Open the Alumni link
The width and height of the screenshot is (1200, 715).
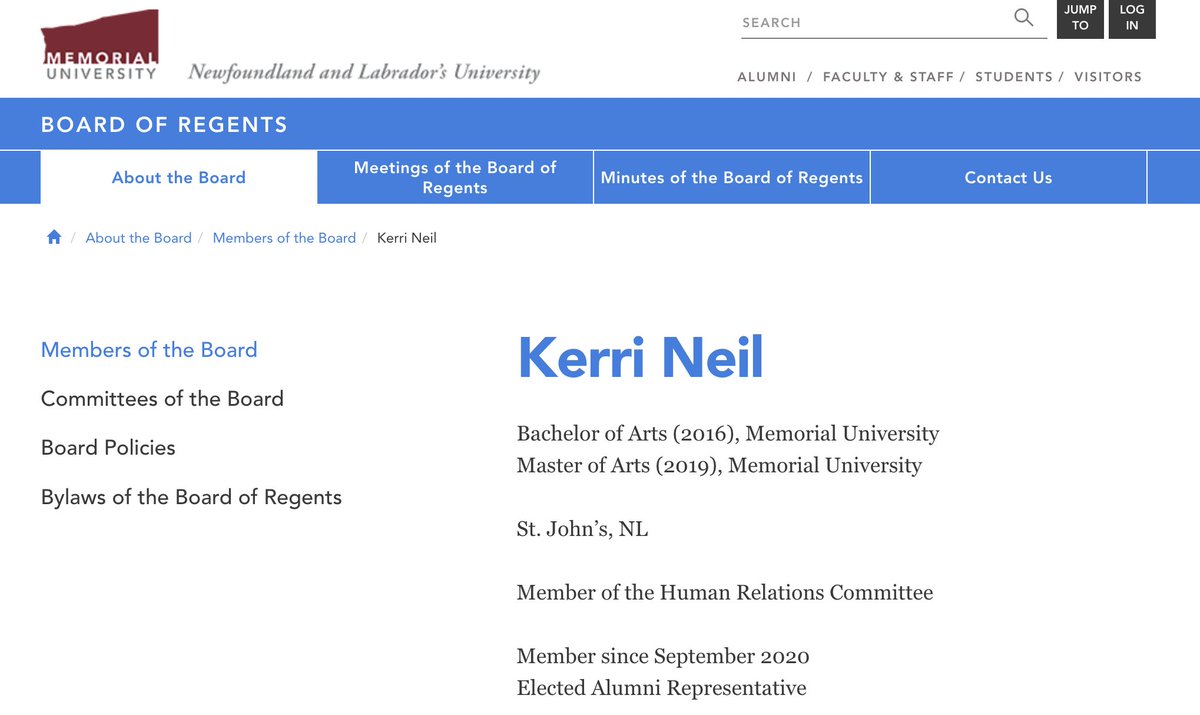point(767,76)
